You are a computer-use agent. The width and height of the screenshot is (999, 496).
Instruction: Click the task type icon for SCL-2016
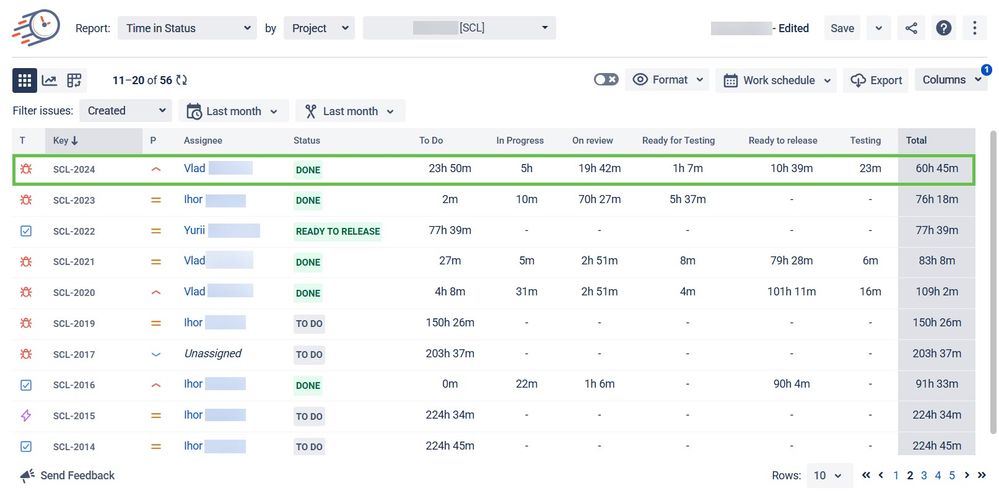tap(25, 385)
